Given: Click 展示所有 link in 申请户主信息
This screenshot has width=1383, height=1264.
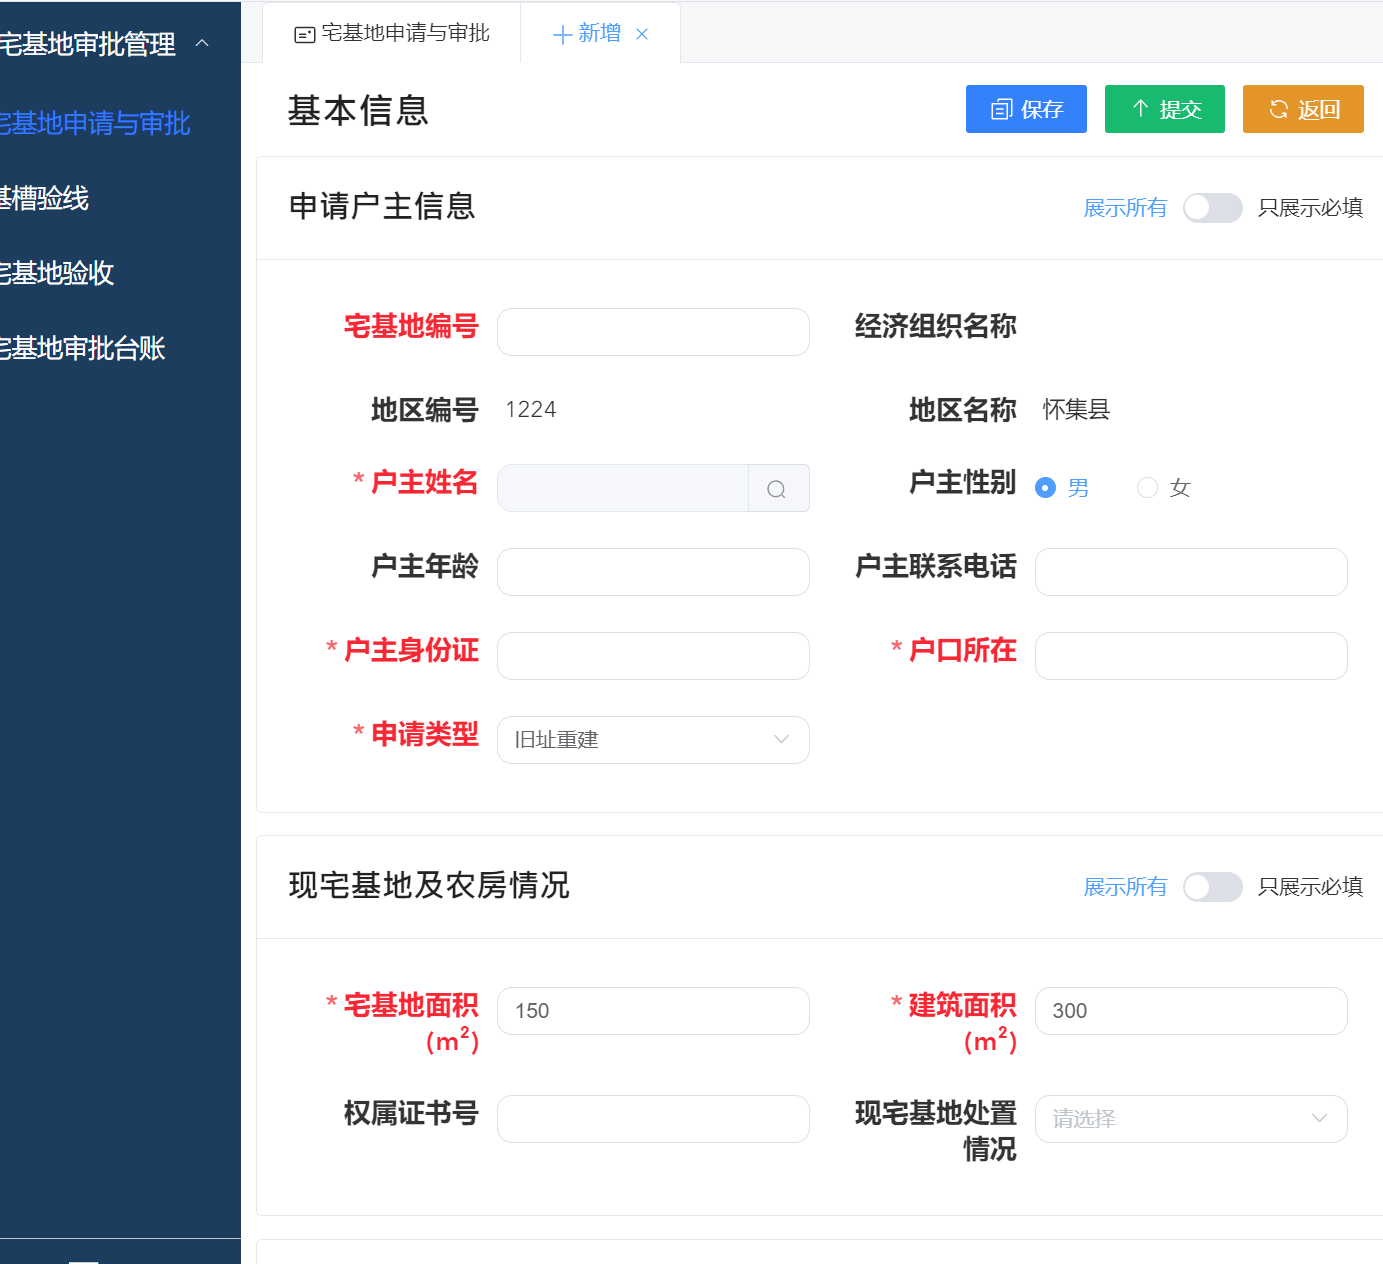Looking at the screenshot, I should click(x=1125, y=208).
